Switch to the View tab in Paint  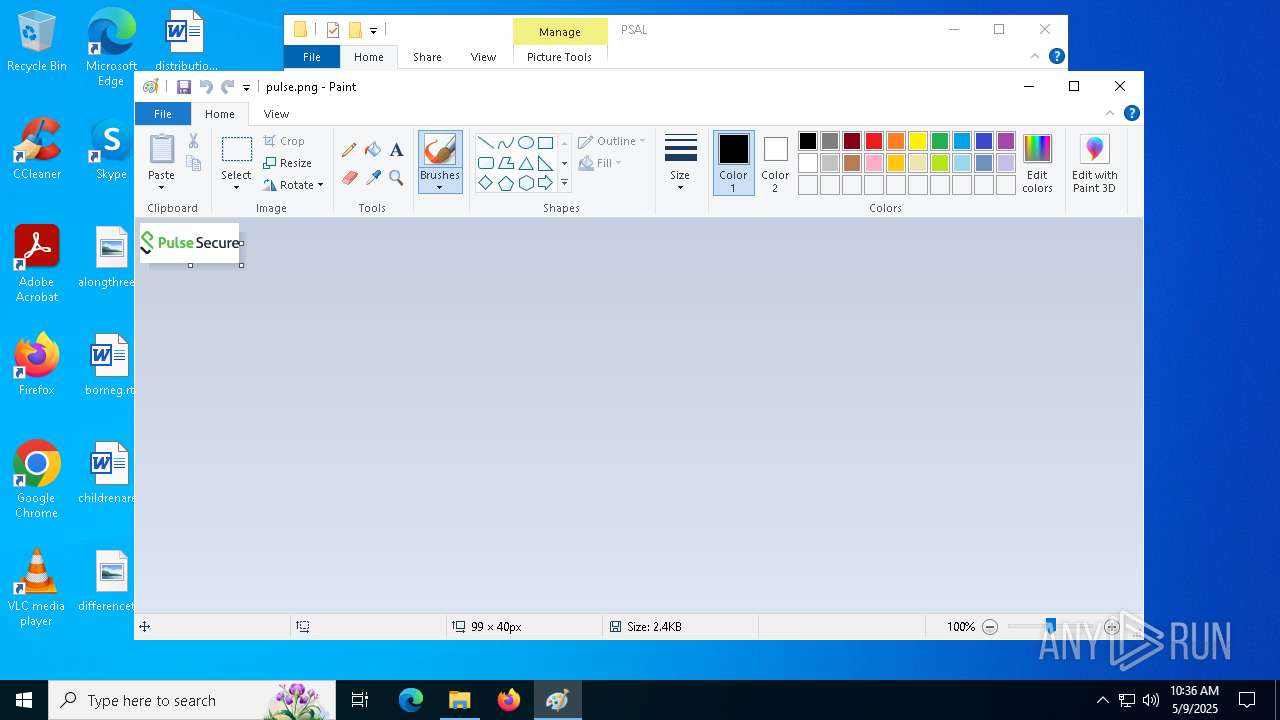click(276, 114)
